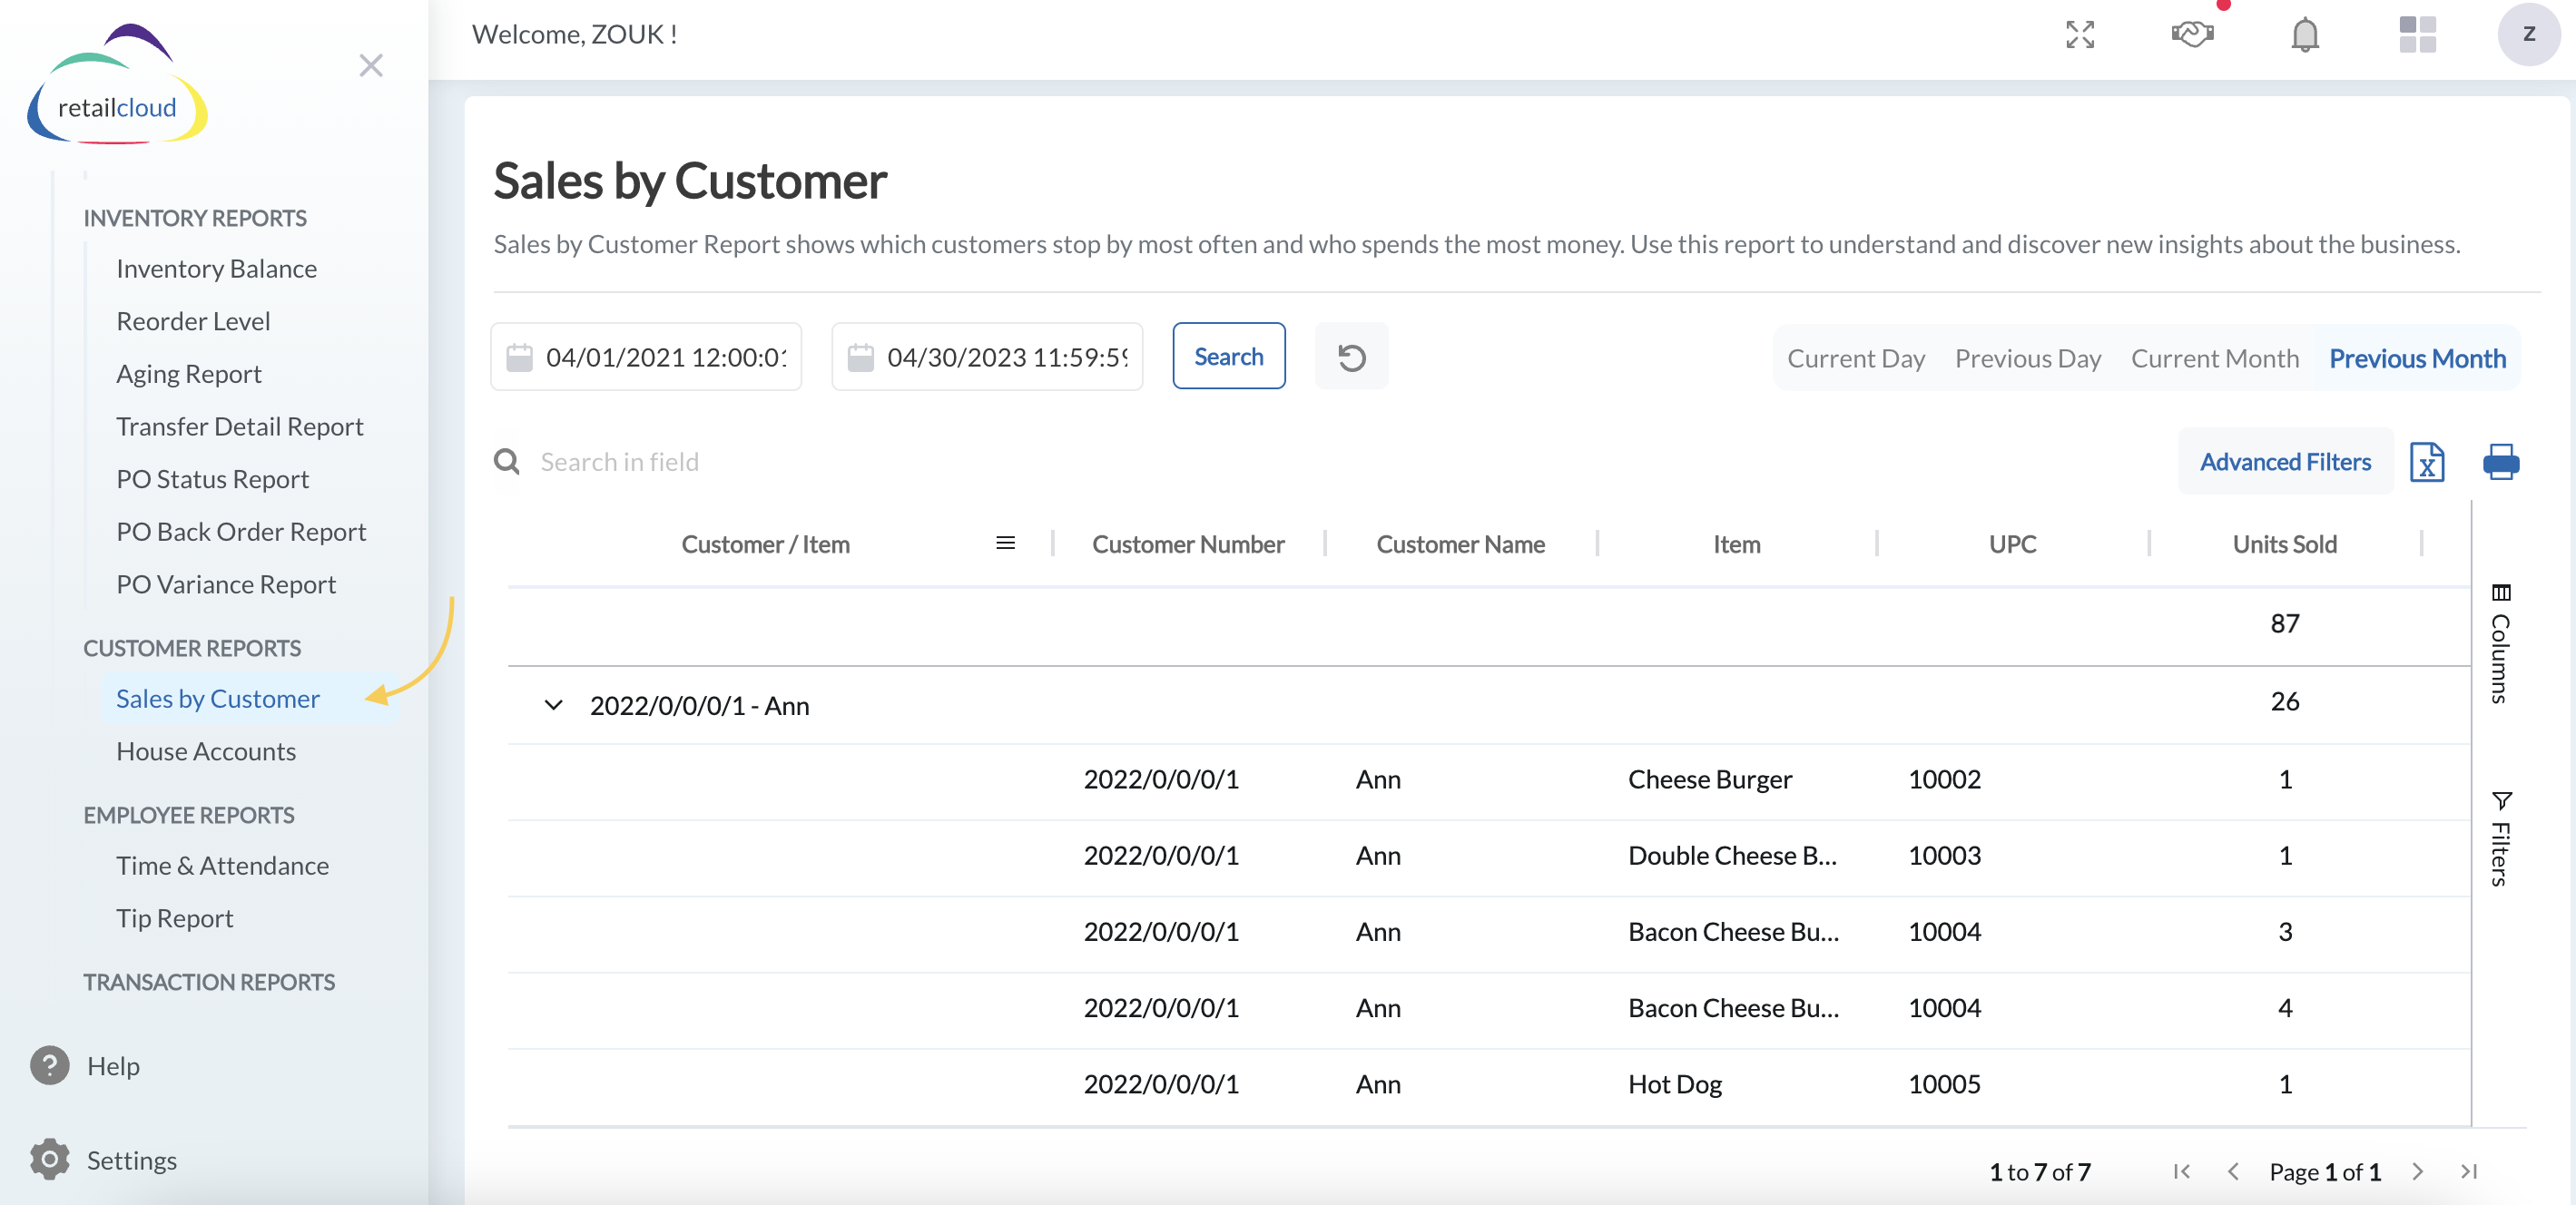Click the search magnifier icon

pos(507,461)
